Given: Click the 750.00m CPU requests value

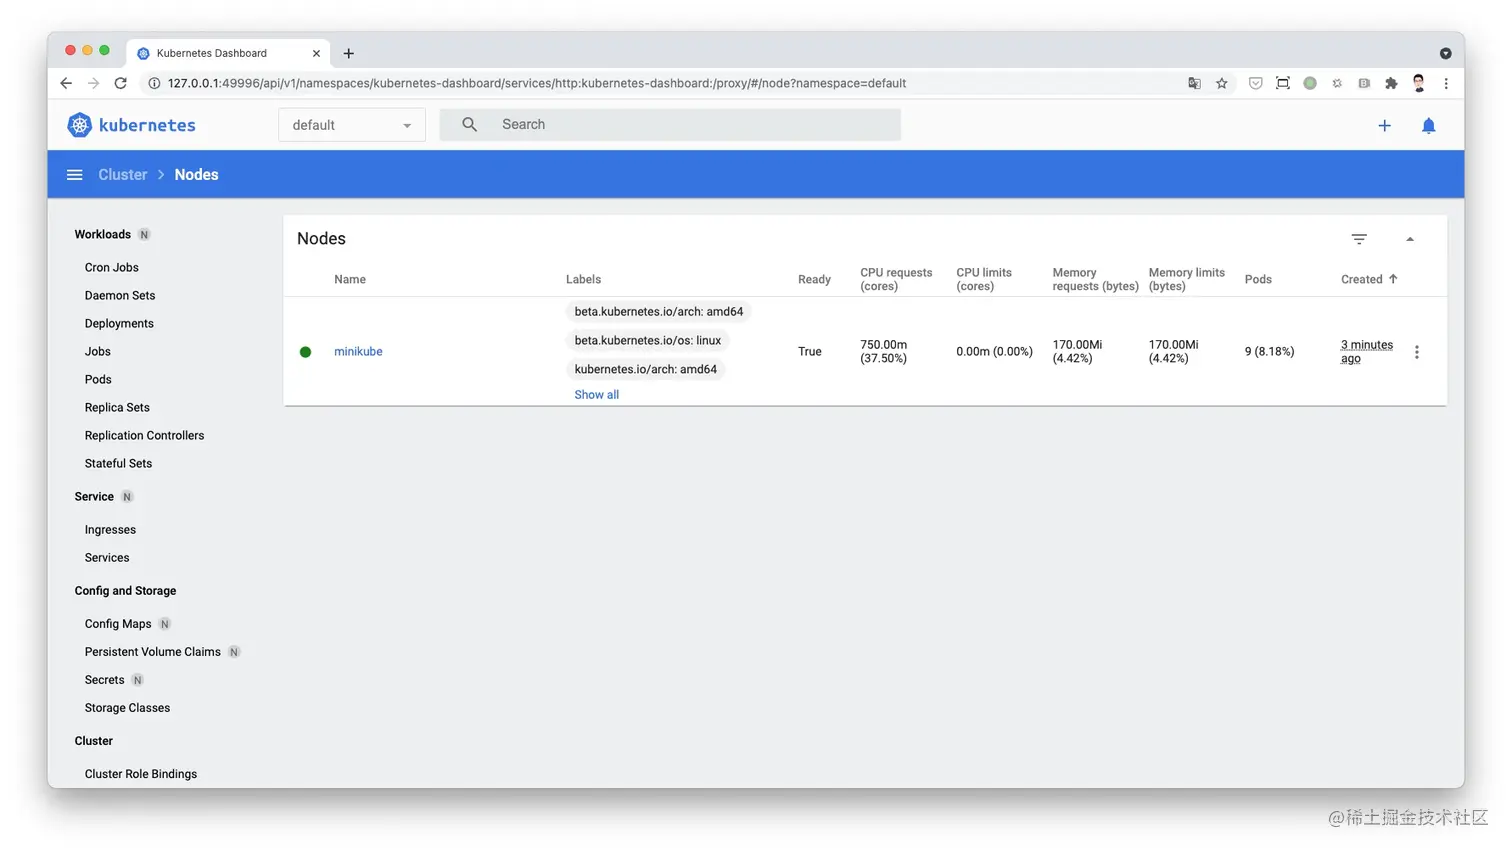Looking at the screenshot, I should [x=883, y=351].
